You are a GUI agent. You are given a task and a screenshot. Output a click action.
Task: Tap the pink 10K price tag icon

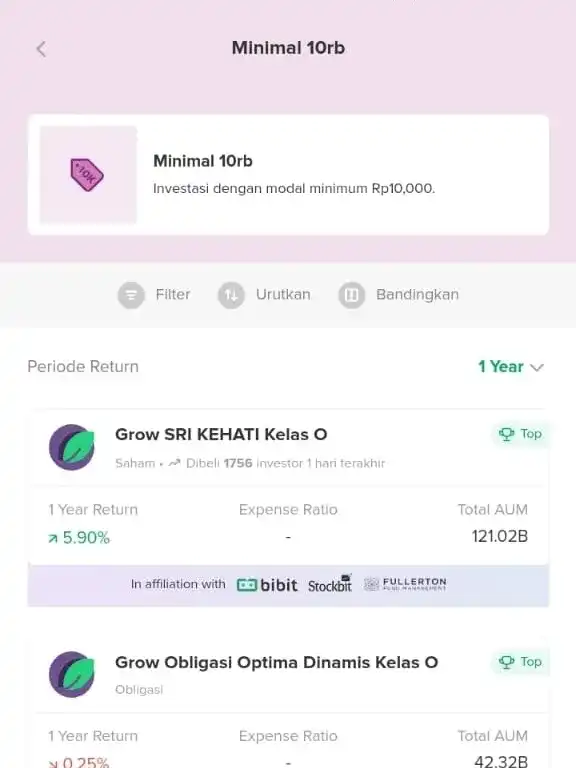point(87,174)
